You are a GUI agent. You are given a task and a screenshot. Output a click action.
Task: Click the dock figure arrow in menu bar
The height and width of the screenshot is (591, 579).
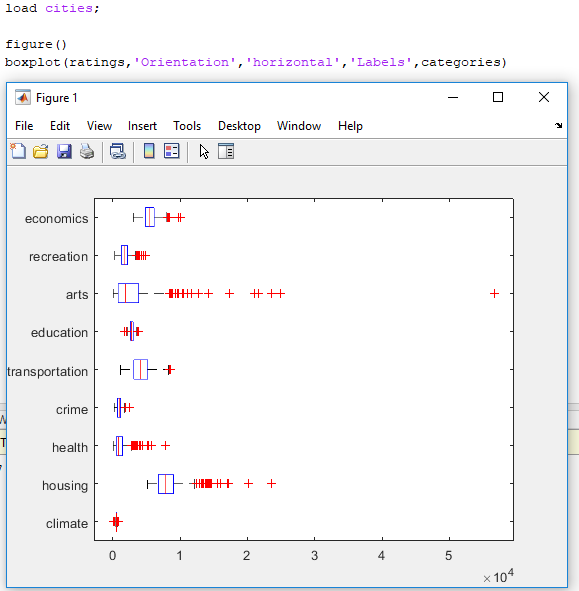(559, 126)
